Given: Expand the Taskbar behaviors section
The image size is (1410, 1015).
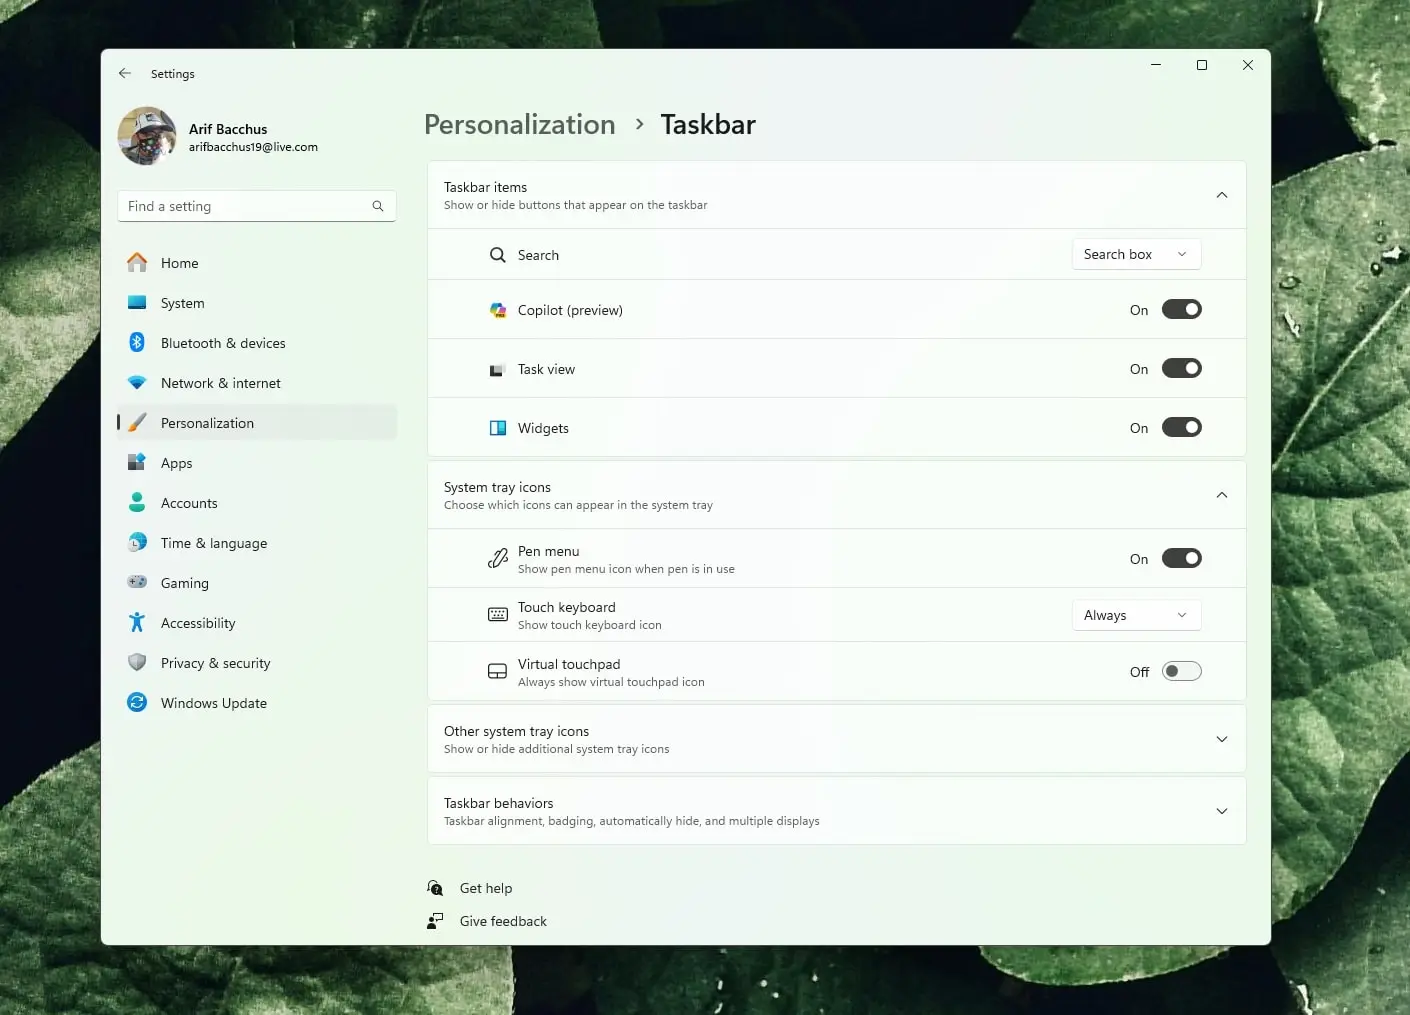Looking at the screenshot, I should pyautogui.click(x=1221, y=811).
